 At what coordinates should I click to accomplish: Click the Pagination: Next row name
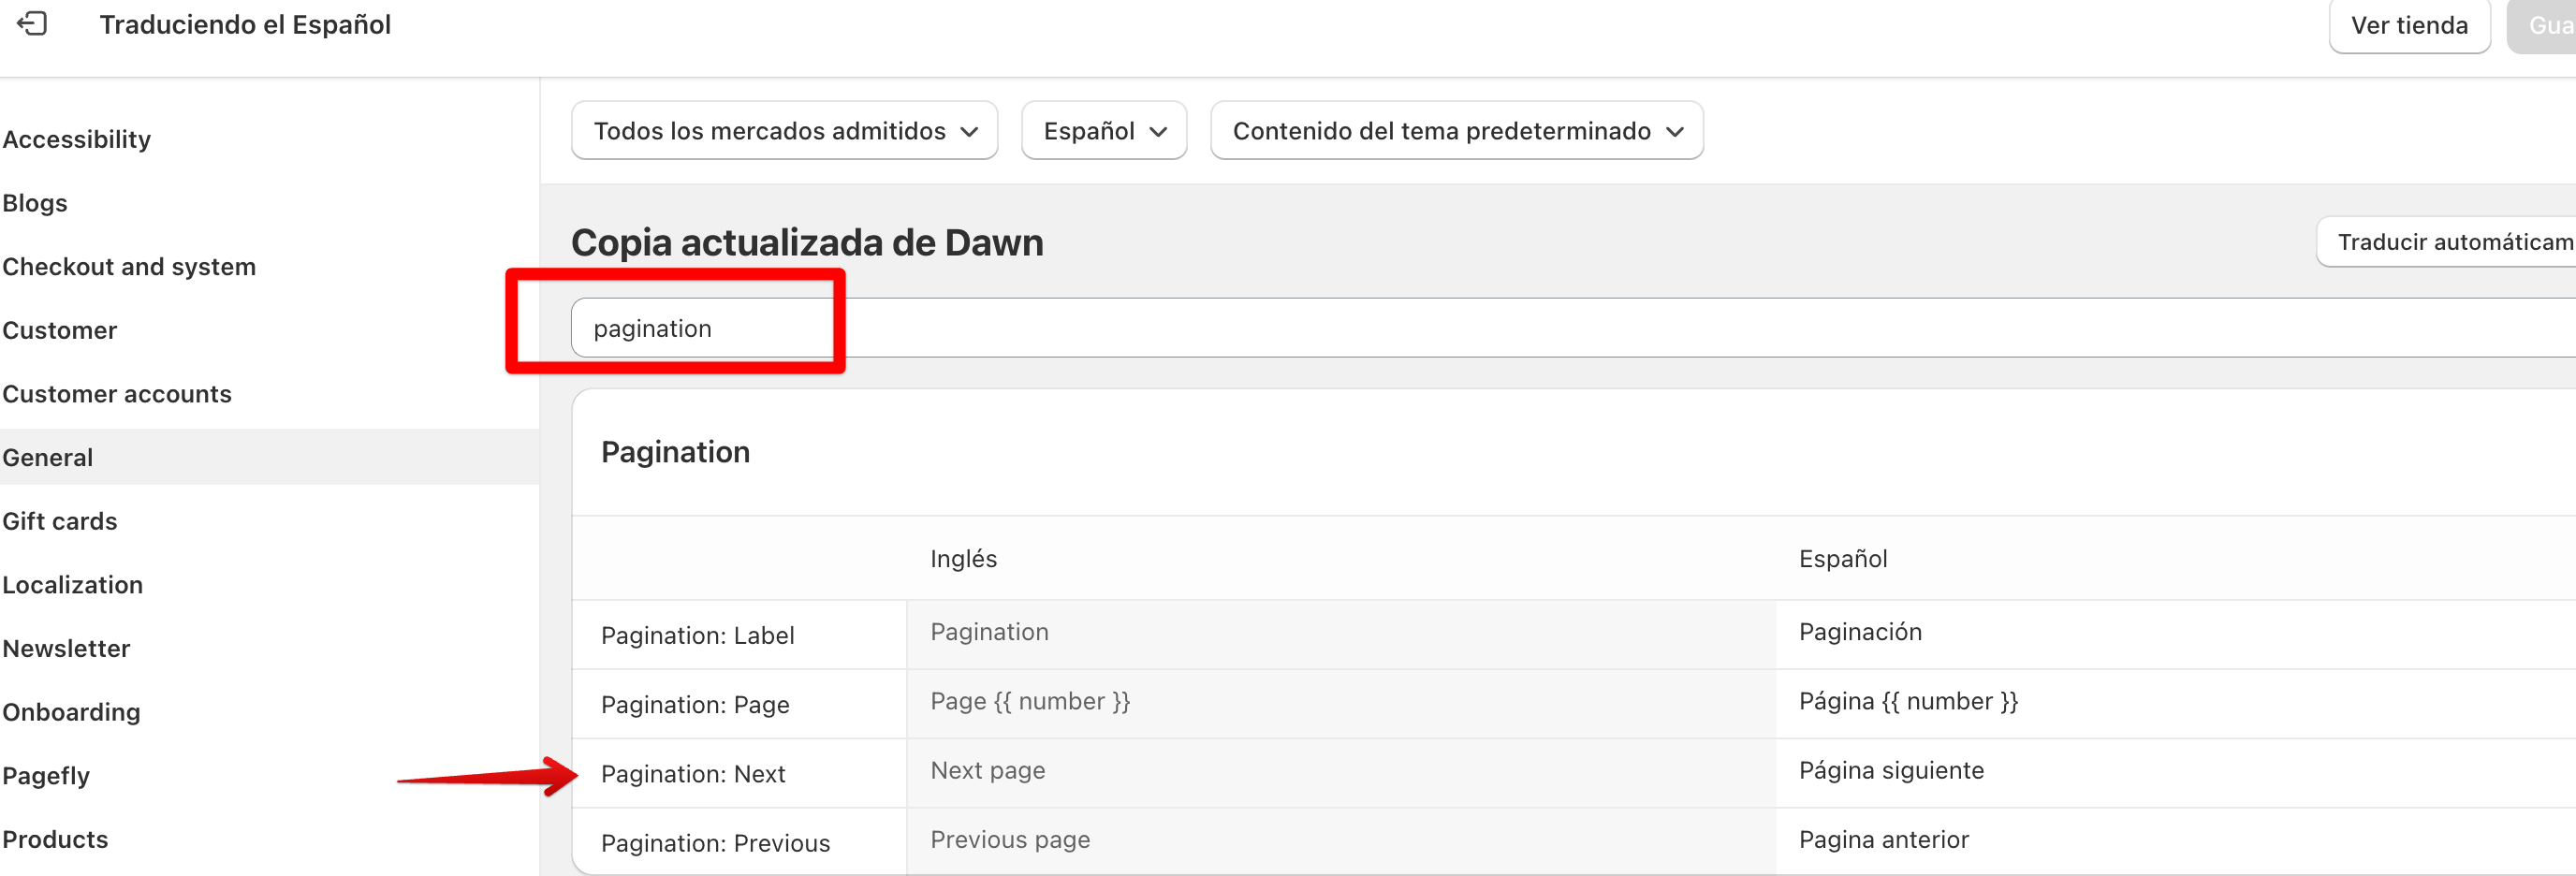point(693,774)
